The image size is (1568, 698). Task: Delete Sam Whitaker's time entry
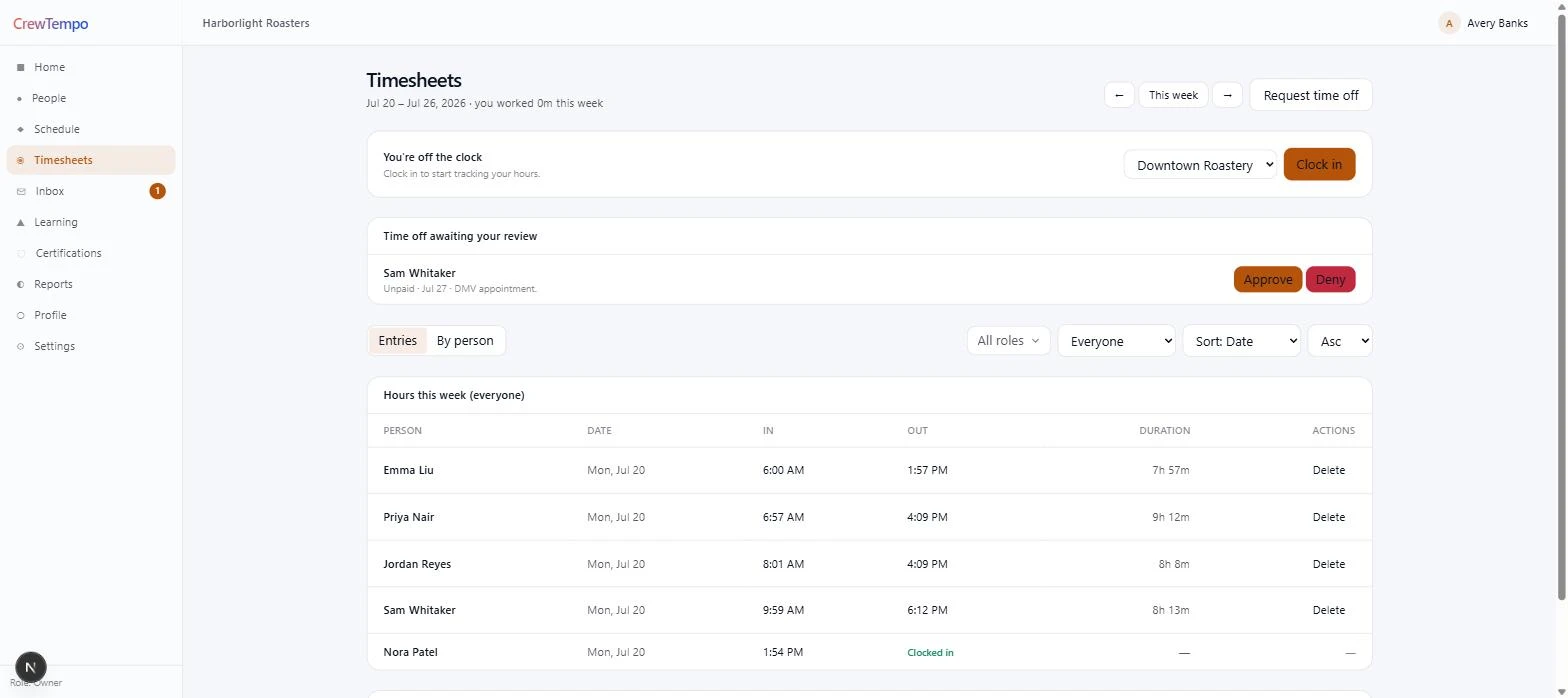1329,610
